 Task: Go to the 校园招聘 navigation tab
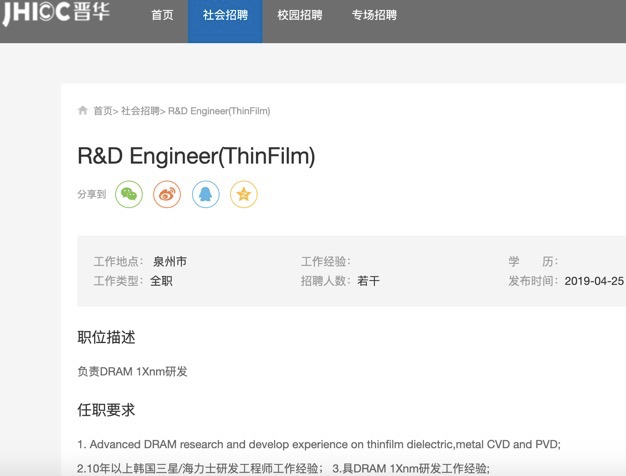(300, 16)
